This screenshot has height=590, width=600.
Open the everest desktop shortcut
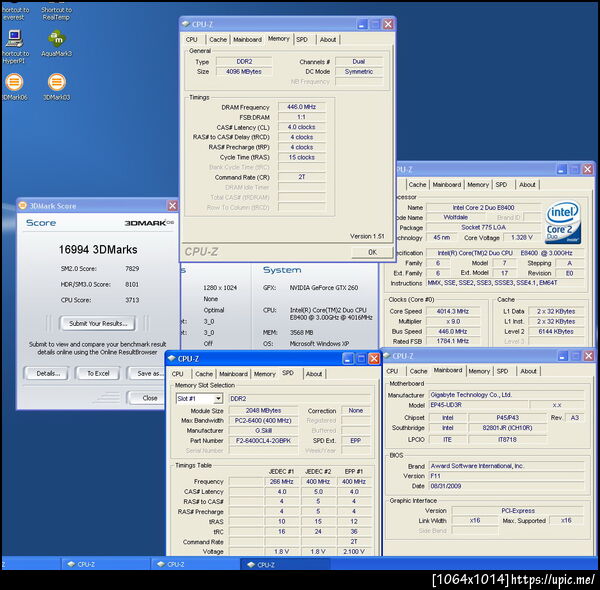pyautogui.click(x=15, y=13)
